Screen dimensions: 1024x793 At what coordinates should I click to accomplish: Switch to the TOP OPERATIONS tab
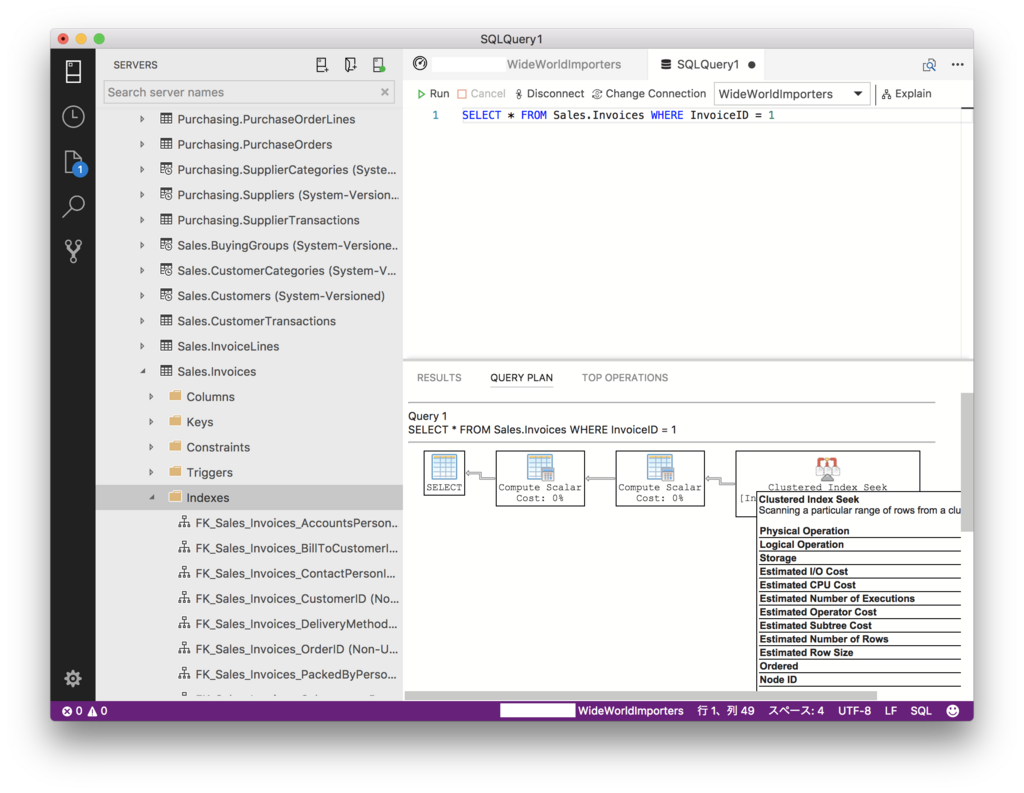624,377
